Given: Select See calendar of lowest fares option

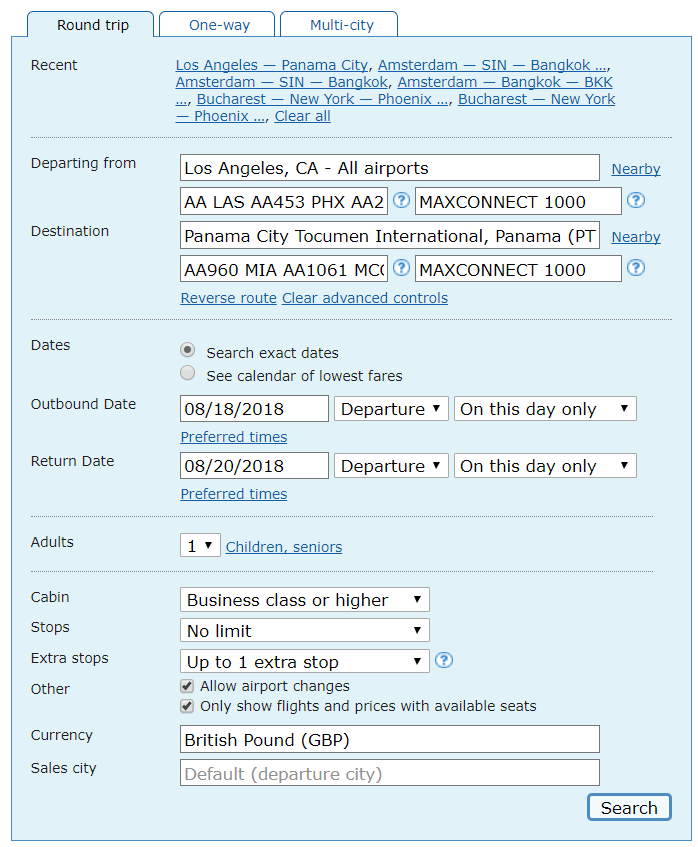Looking at the screenshot, I should [187, 374].
